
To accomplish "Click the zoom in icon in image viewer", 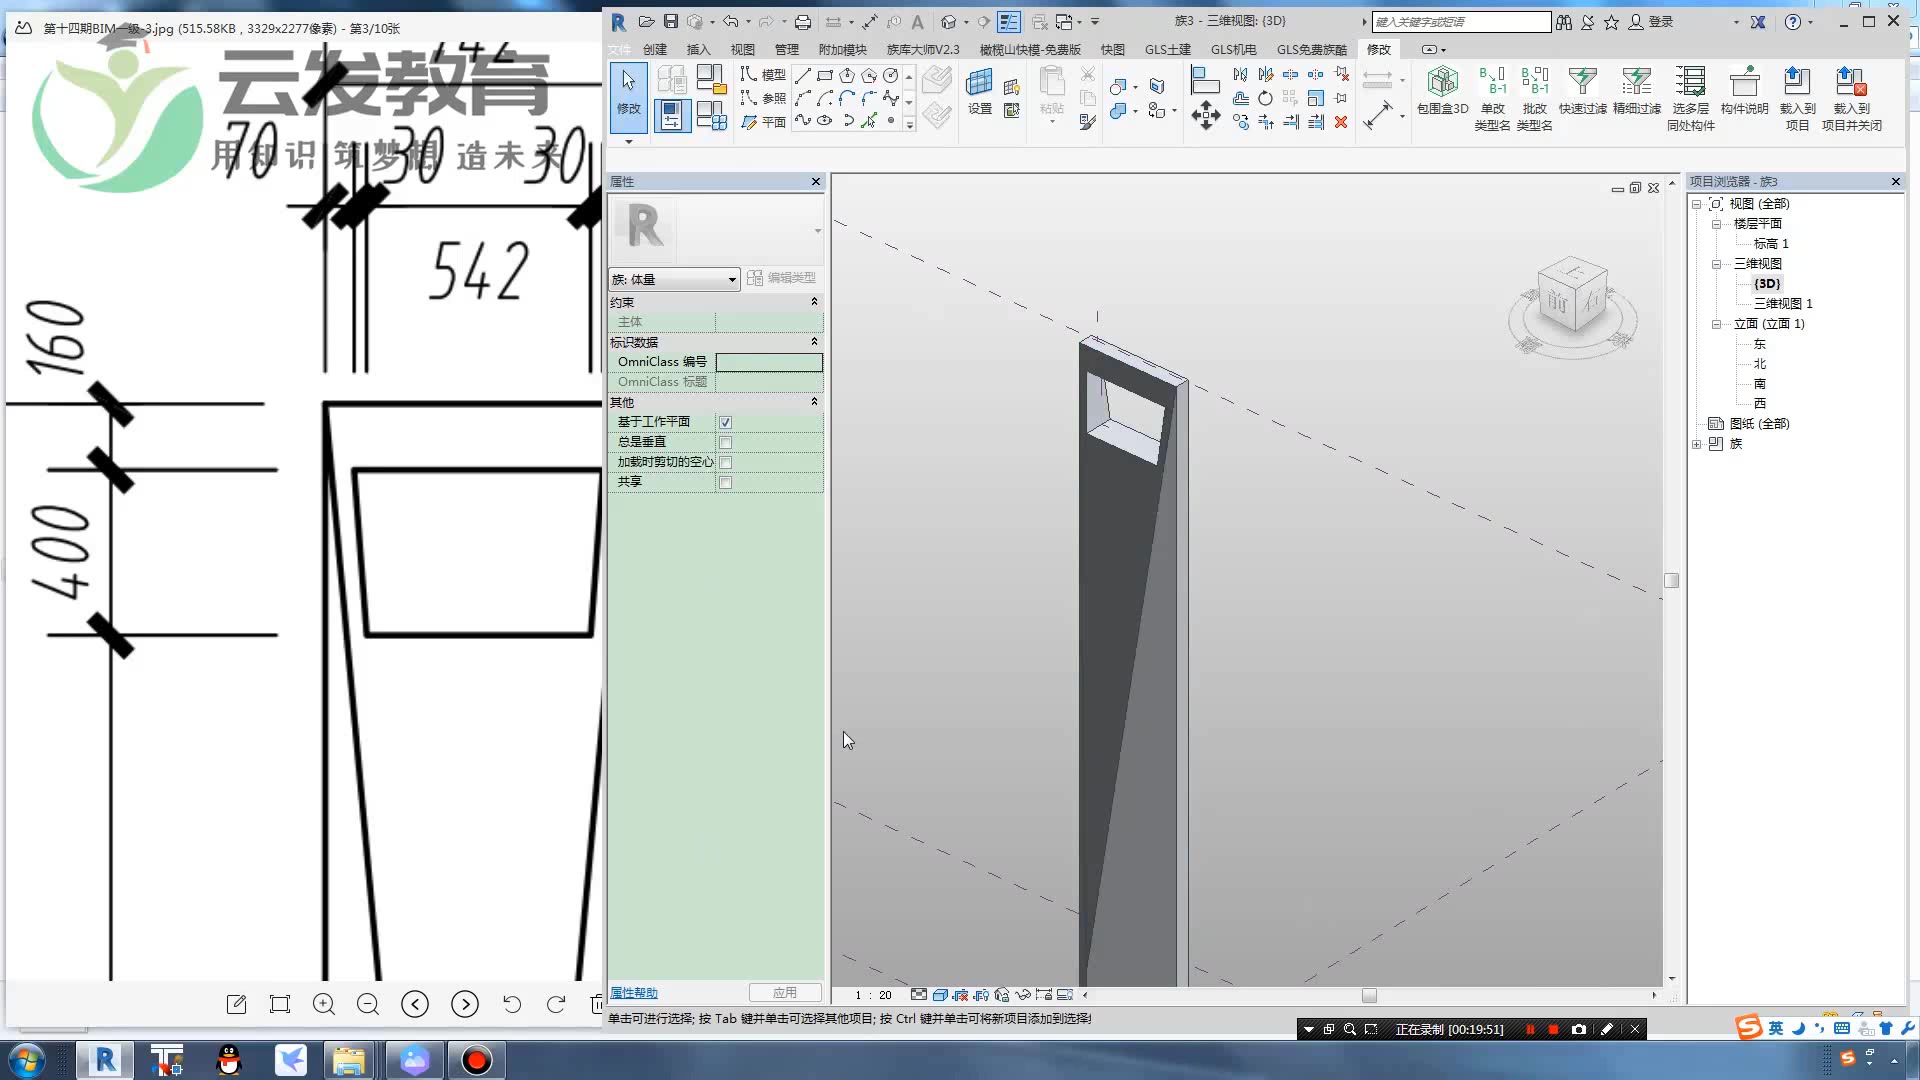I will 324,1004.
